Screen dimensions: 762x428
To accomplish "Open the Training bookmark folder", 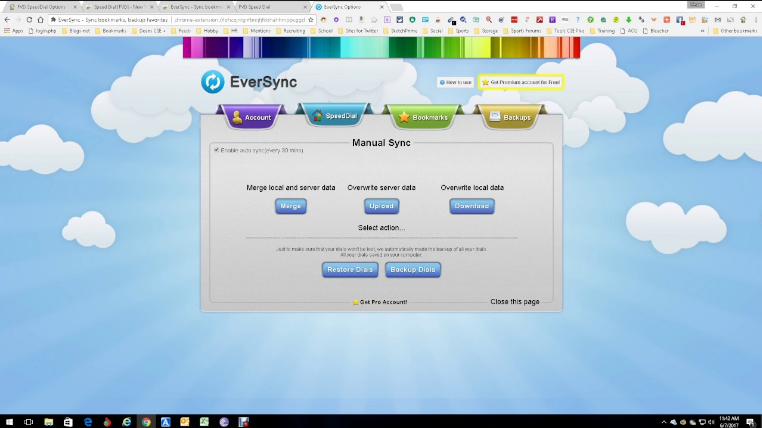I will pos(602,31).
